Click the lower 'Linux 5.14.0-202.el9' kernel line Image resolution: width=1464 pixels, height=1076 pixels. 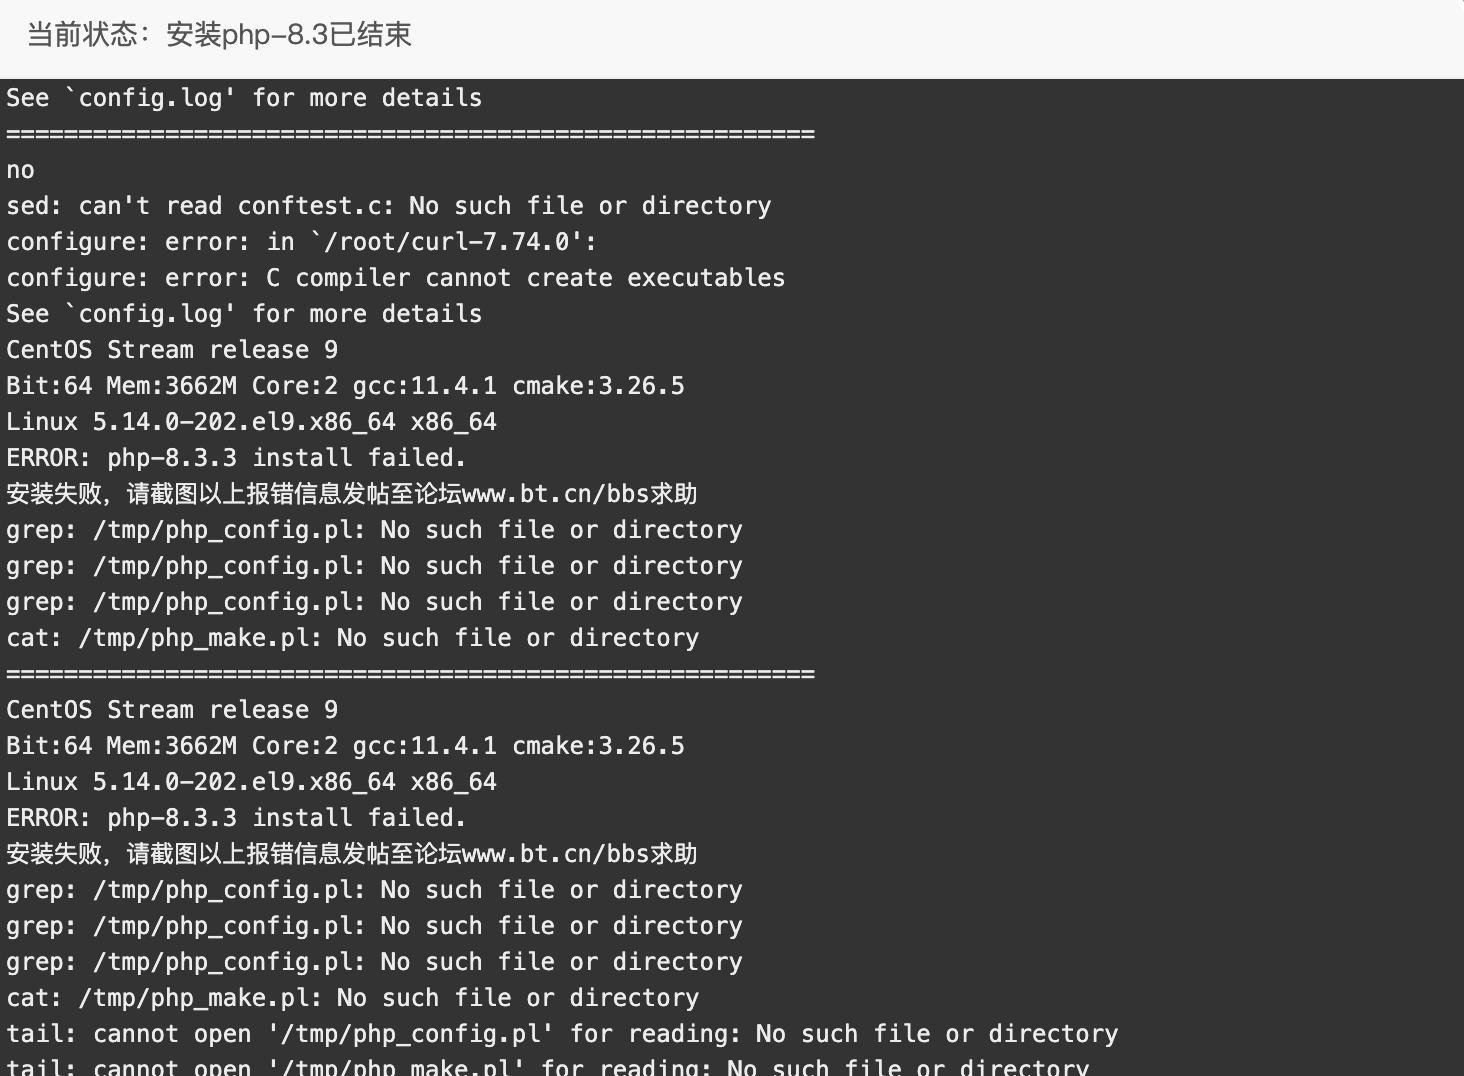252,782
